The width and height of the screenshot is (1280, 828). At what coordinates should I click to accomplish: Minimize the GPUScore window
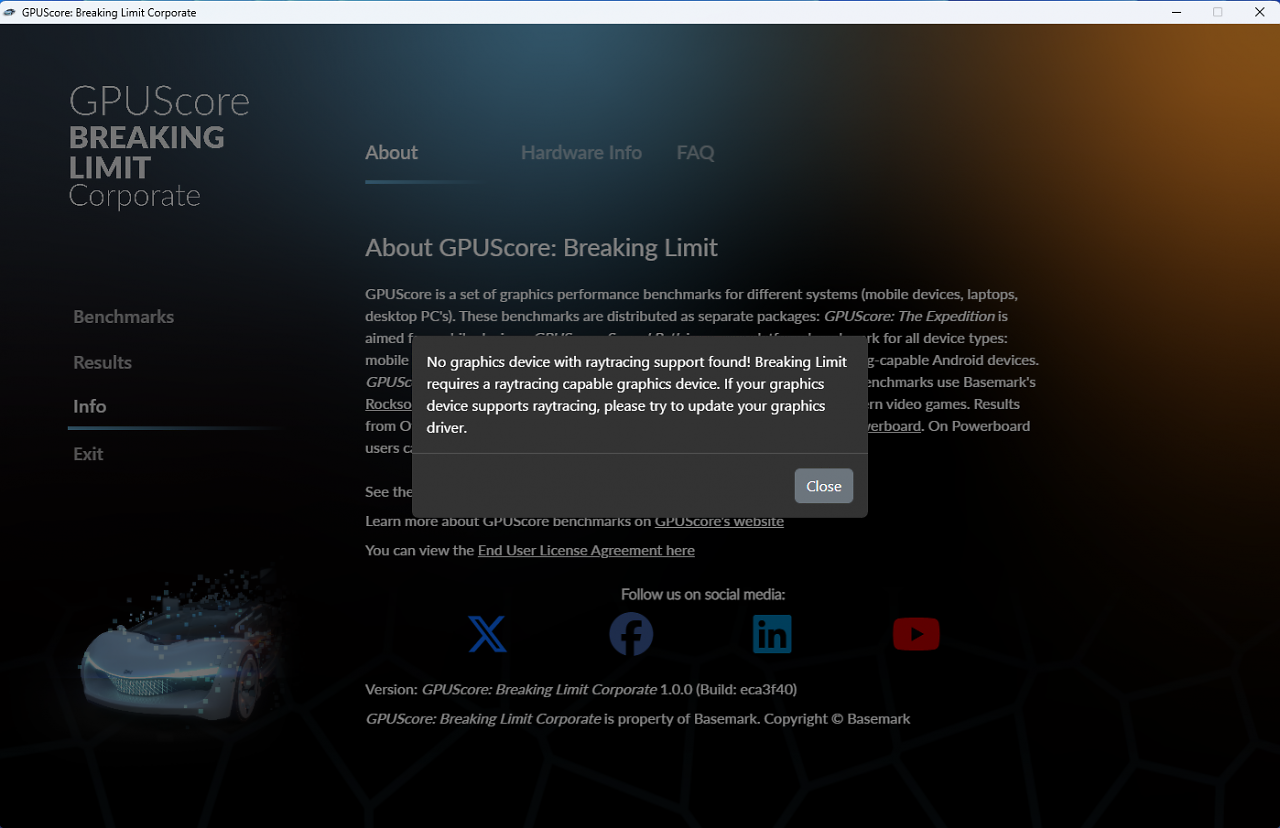click(1176, 12)
